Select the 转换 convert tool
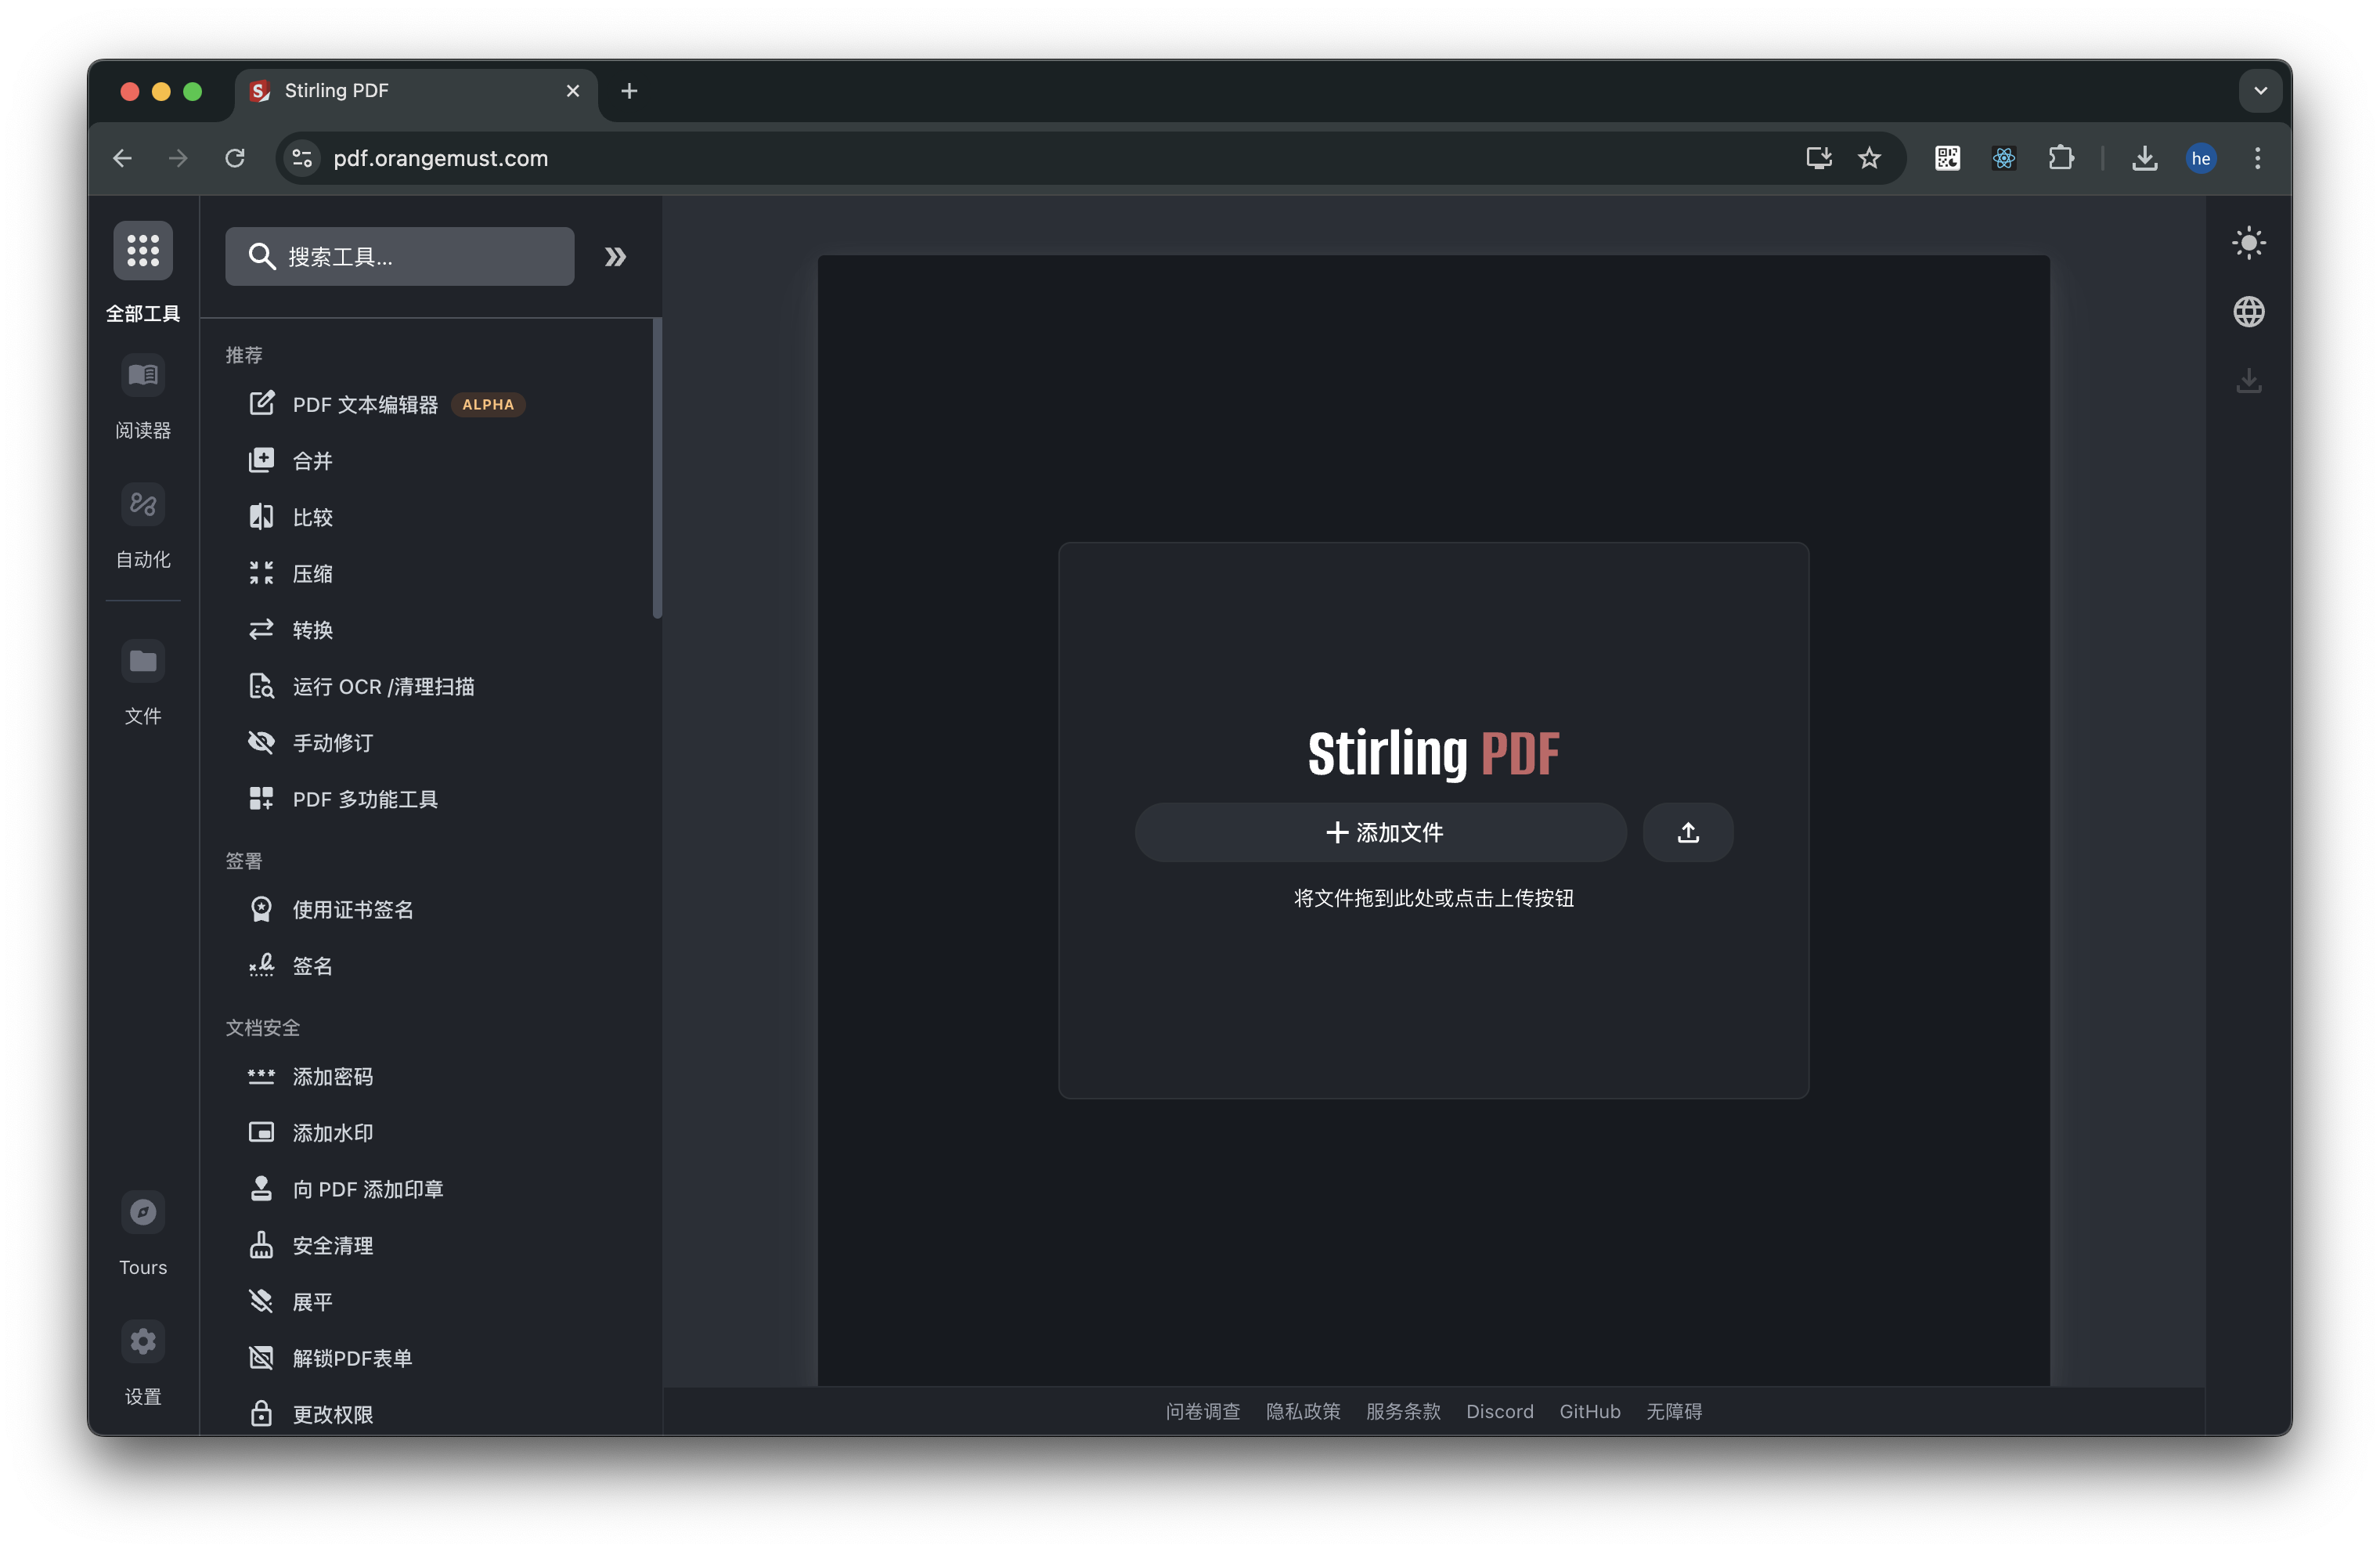The width and height of the screenshot is (2380, 1552). (314, 629)
